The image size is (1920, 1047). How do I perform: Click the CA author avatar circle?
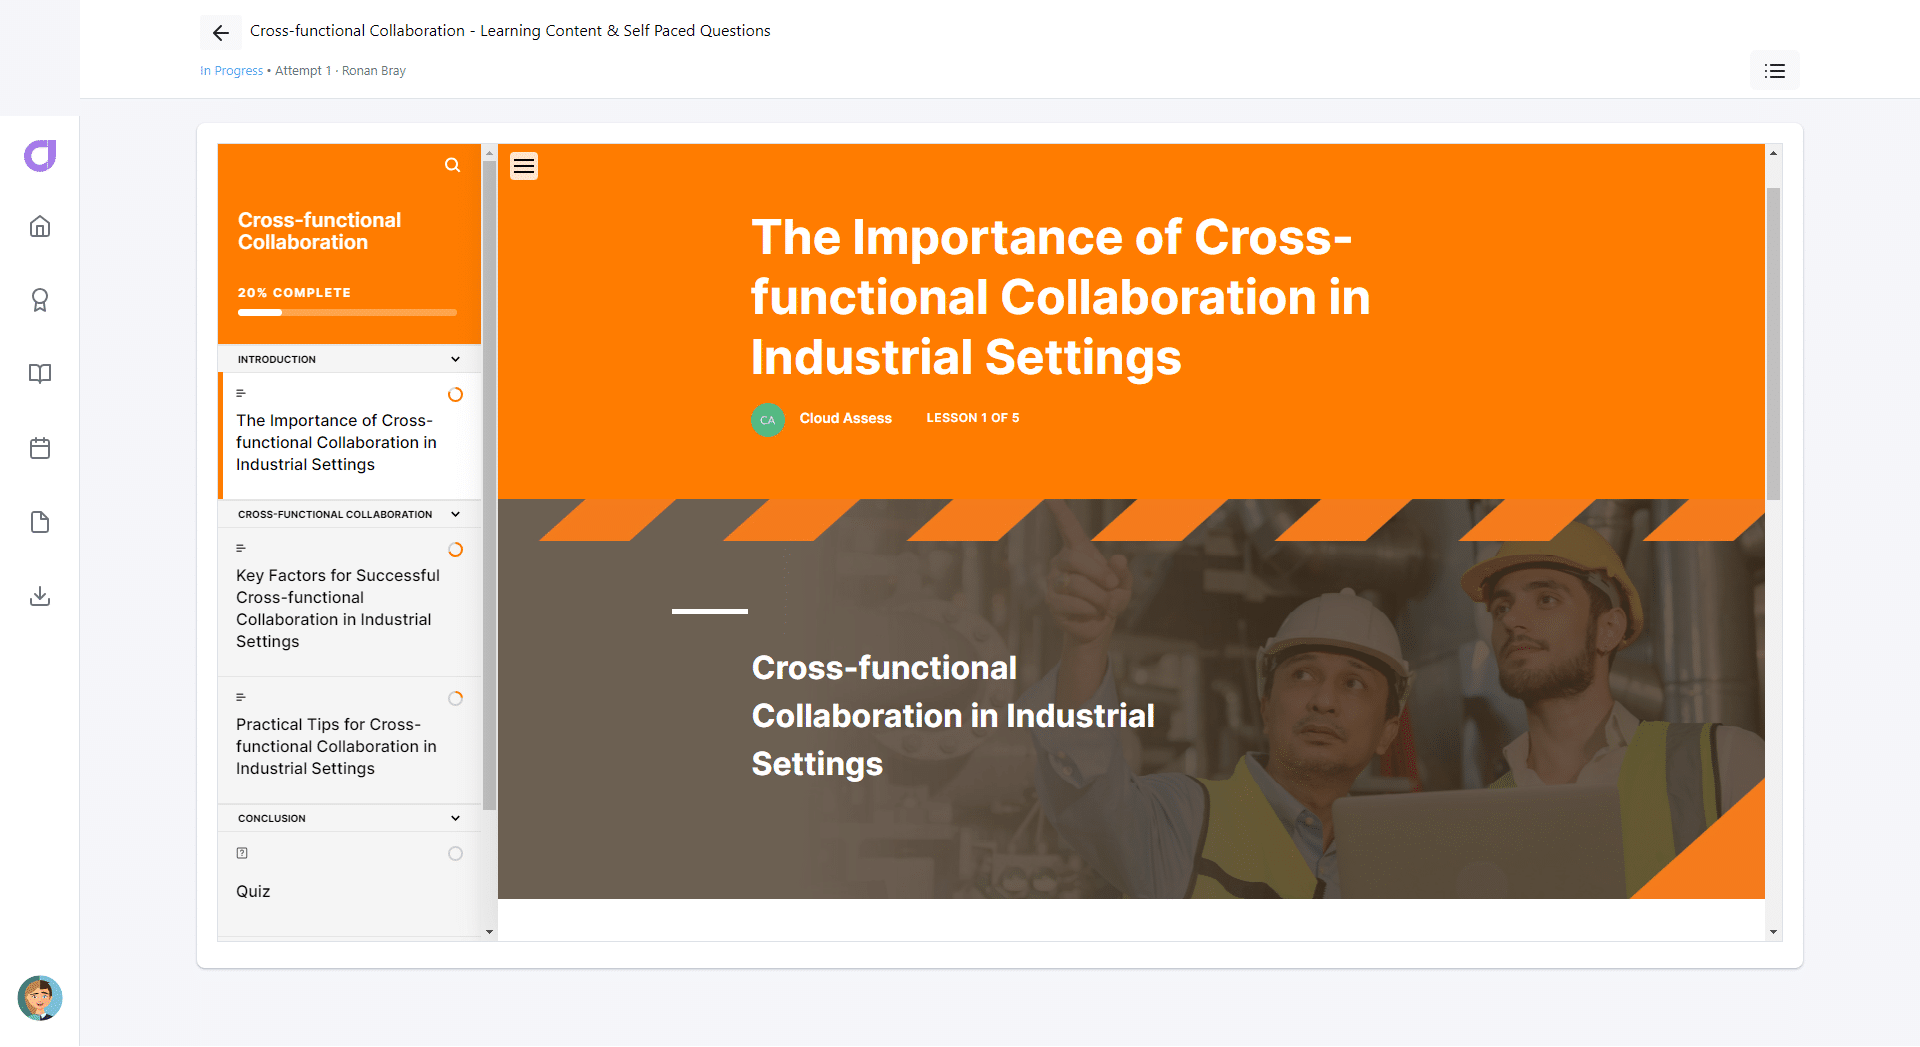click(768, 420)
